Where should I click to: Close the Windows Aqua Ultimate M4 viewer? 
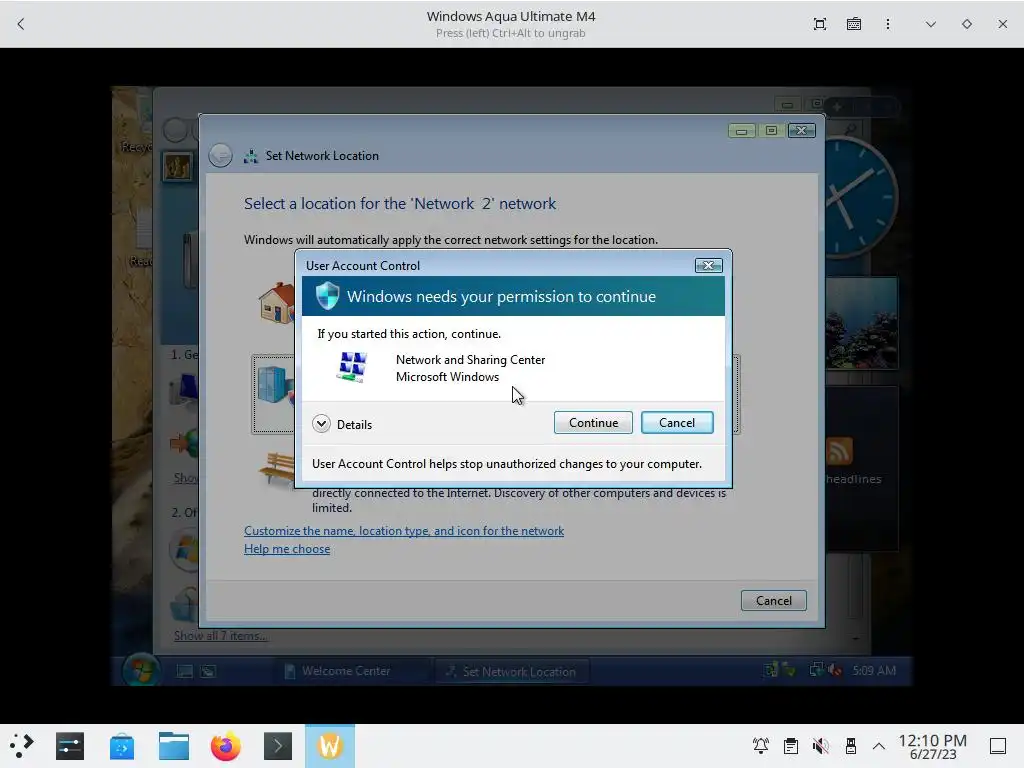(x=1002, y=24)
